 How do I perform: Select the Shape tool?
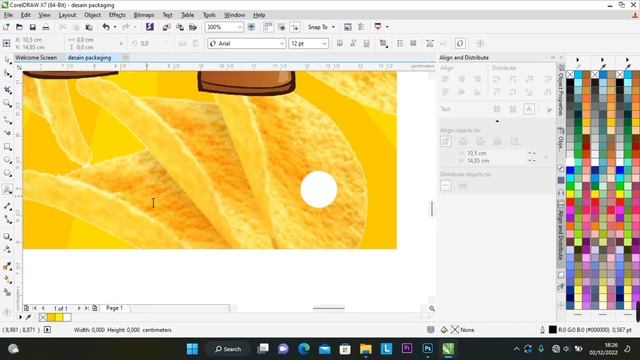point(7,74)
